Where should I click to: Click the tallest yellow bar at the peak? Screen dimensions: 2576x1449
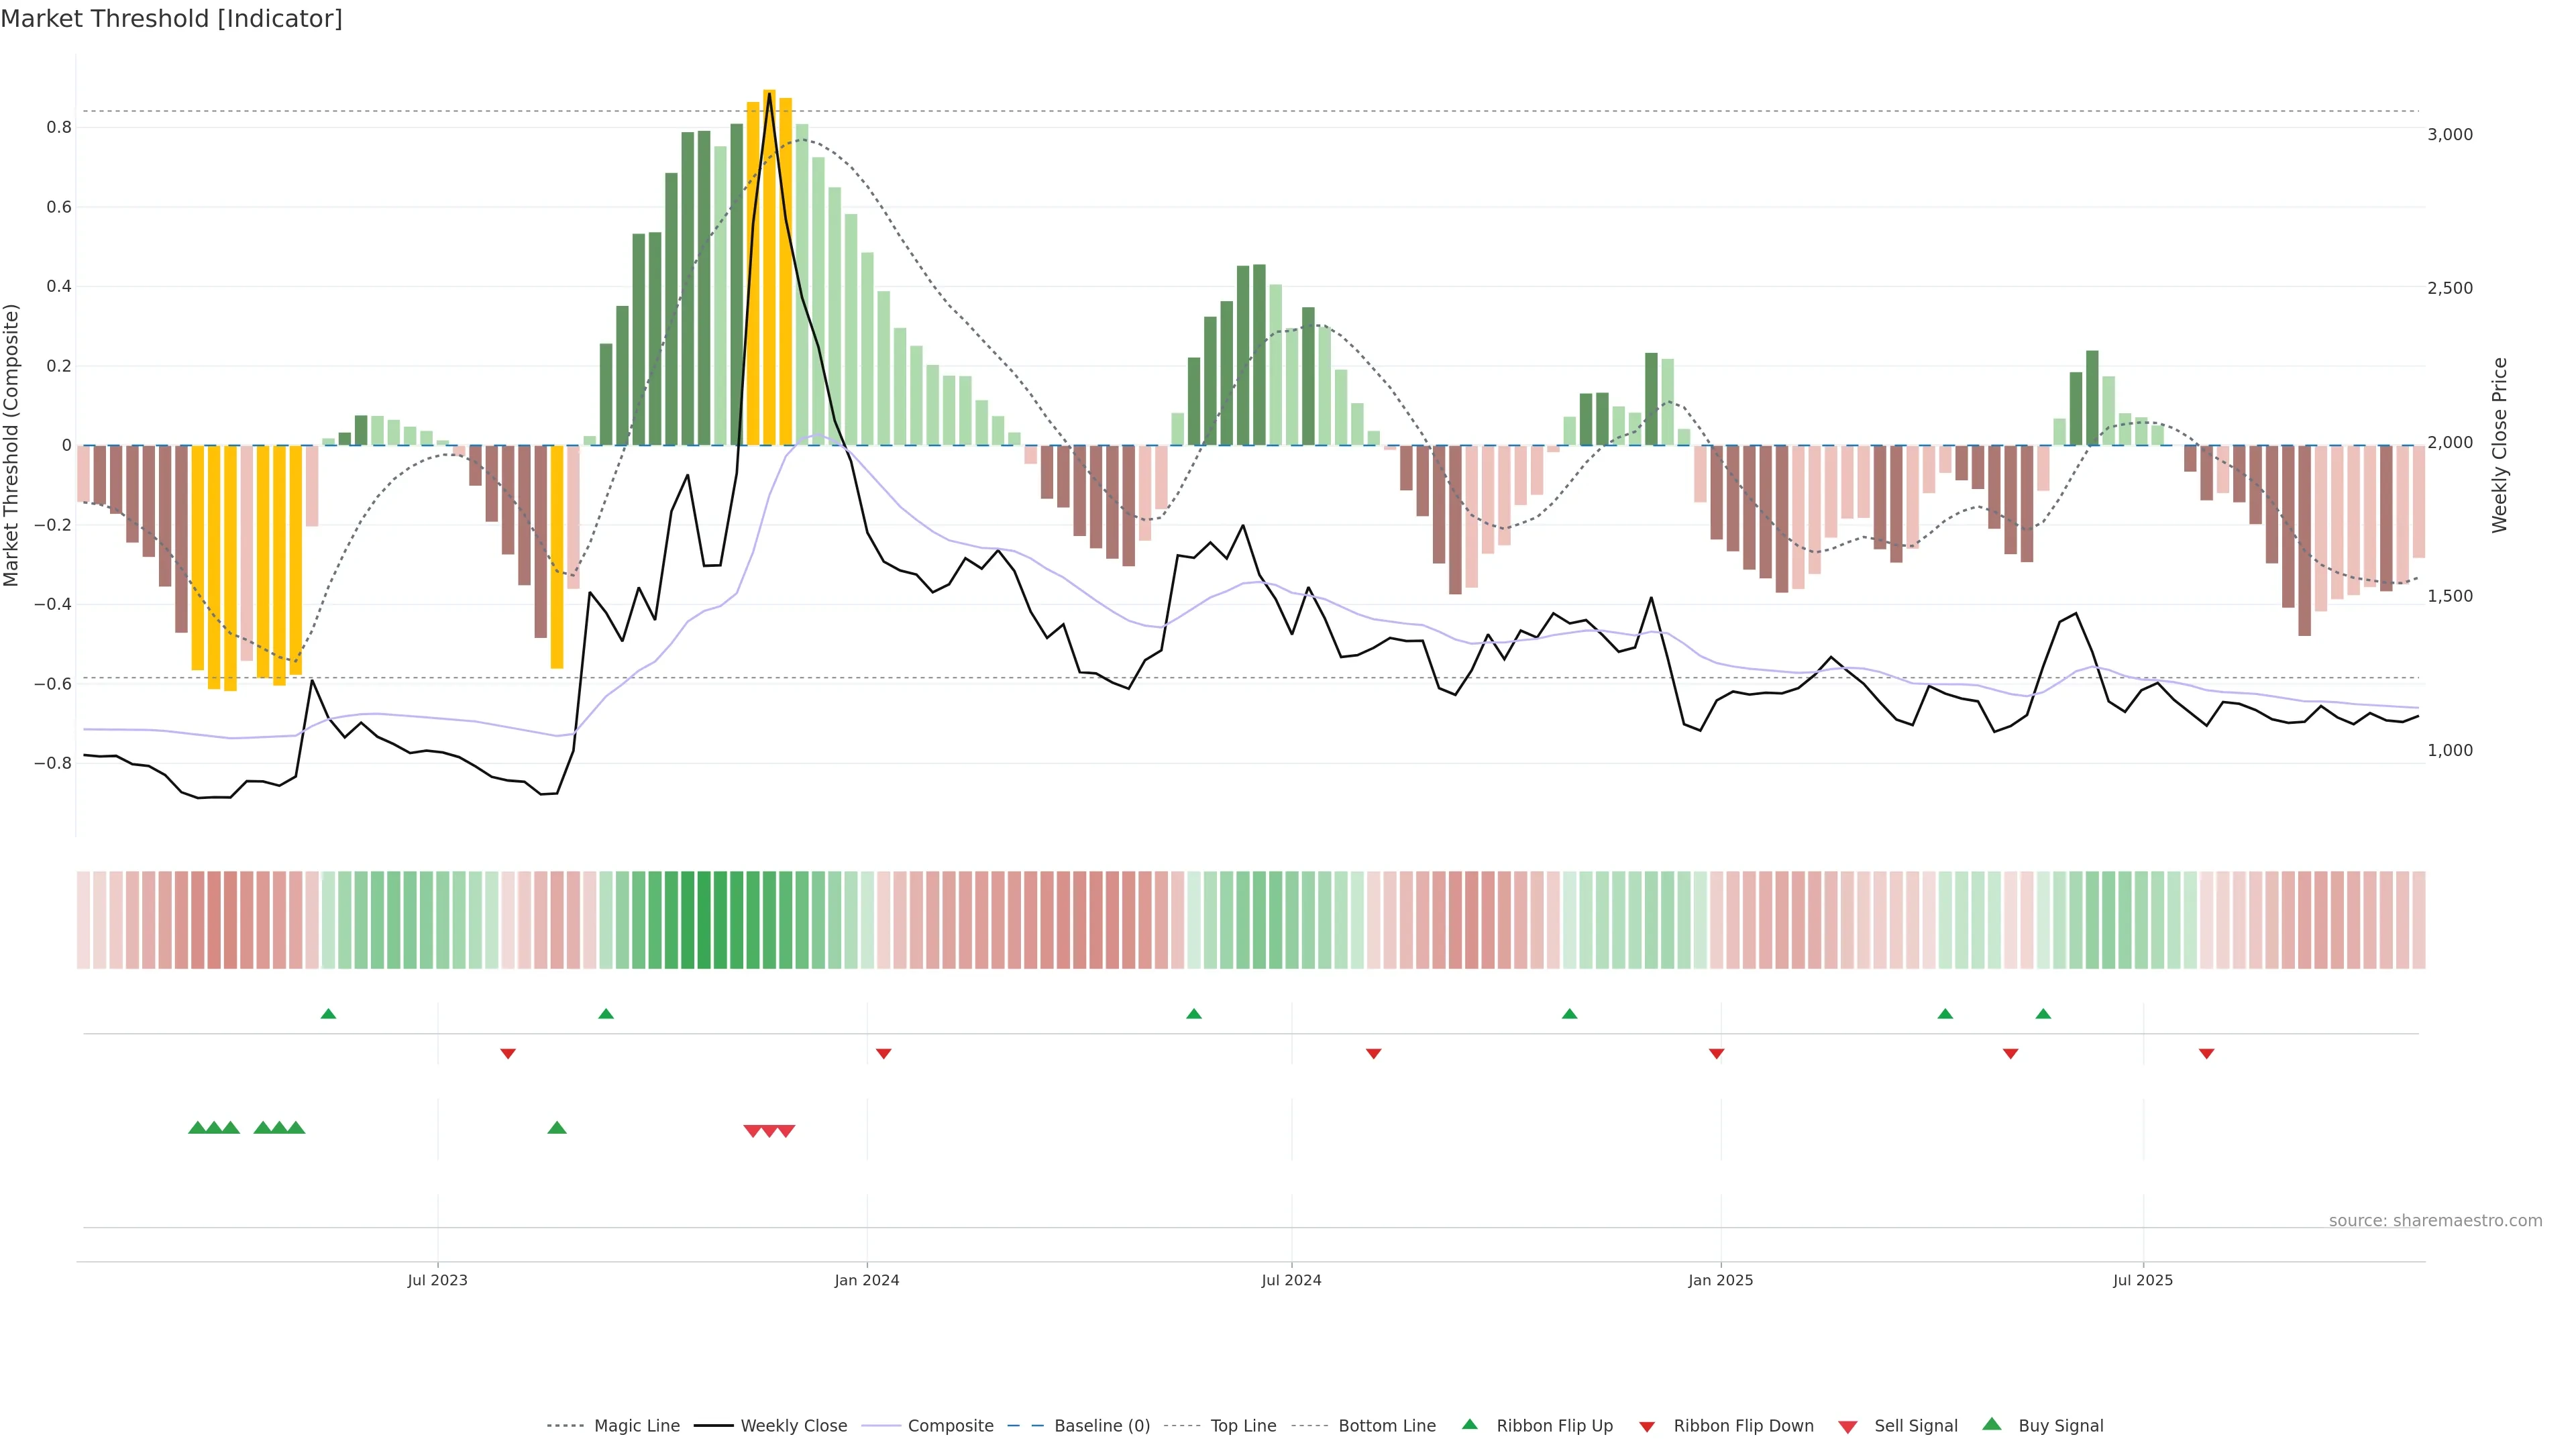point(769,270)
